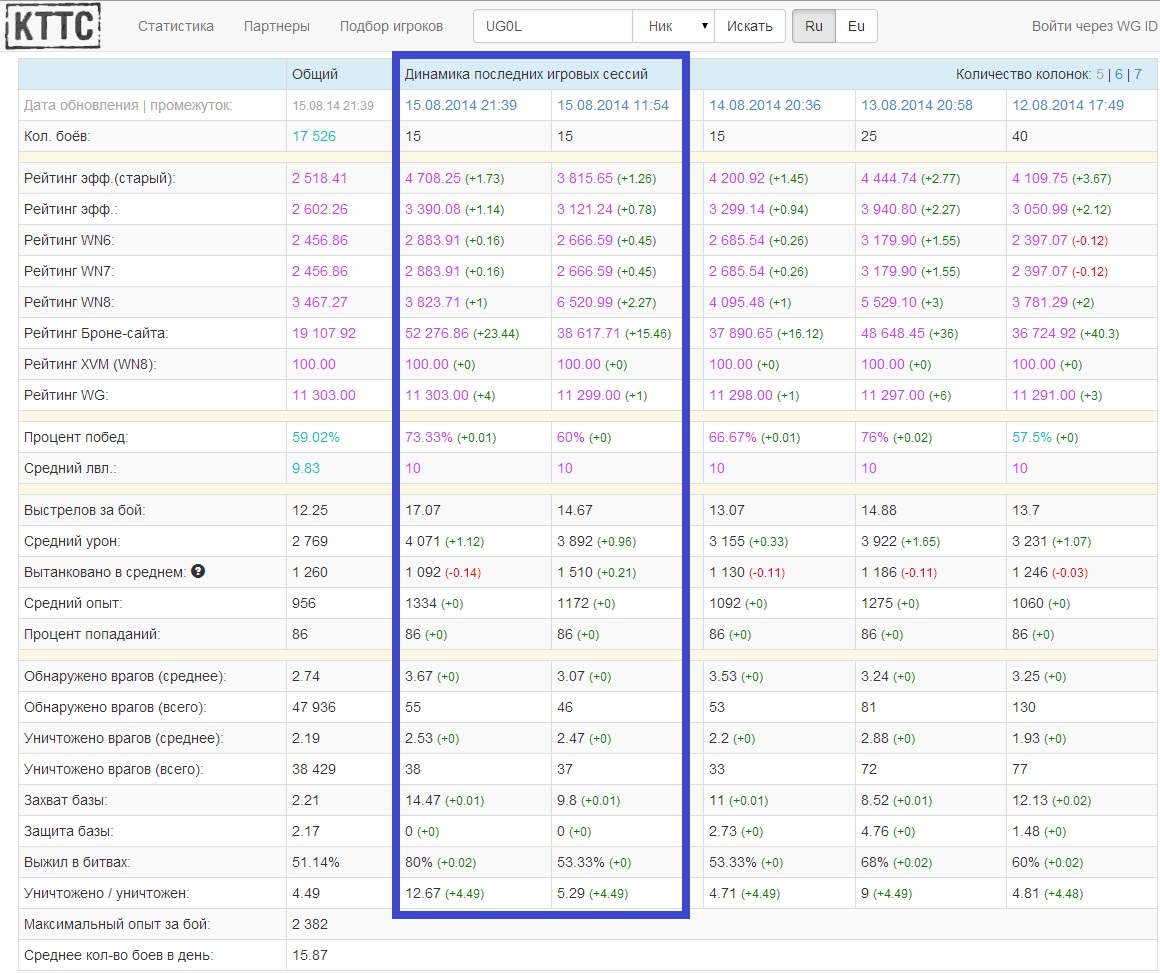This screenshot has height=973, width=1160.
Task: Log in via Войти через WG ID
Action: pyautogui.click(x=1094, y=26)
